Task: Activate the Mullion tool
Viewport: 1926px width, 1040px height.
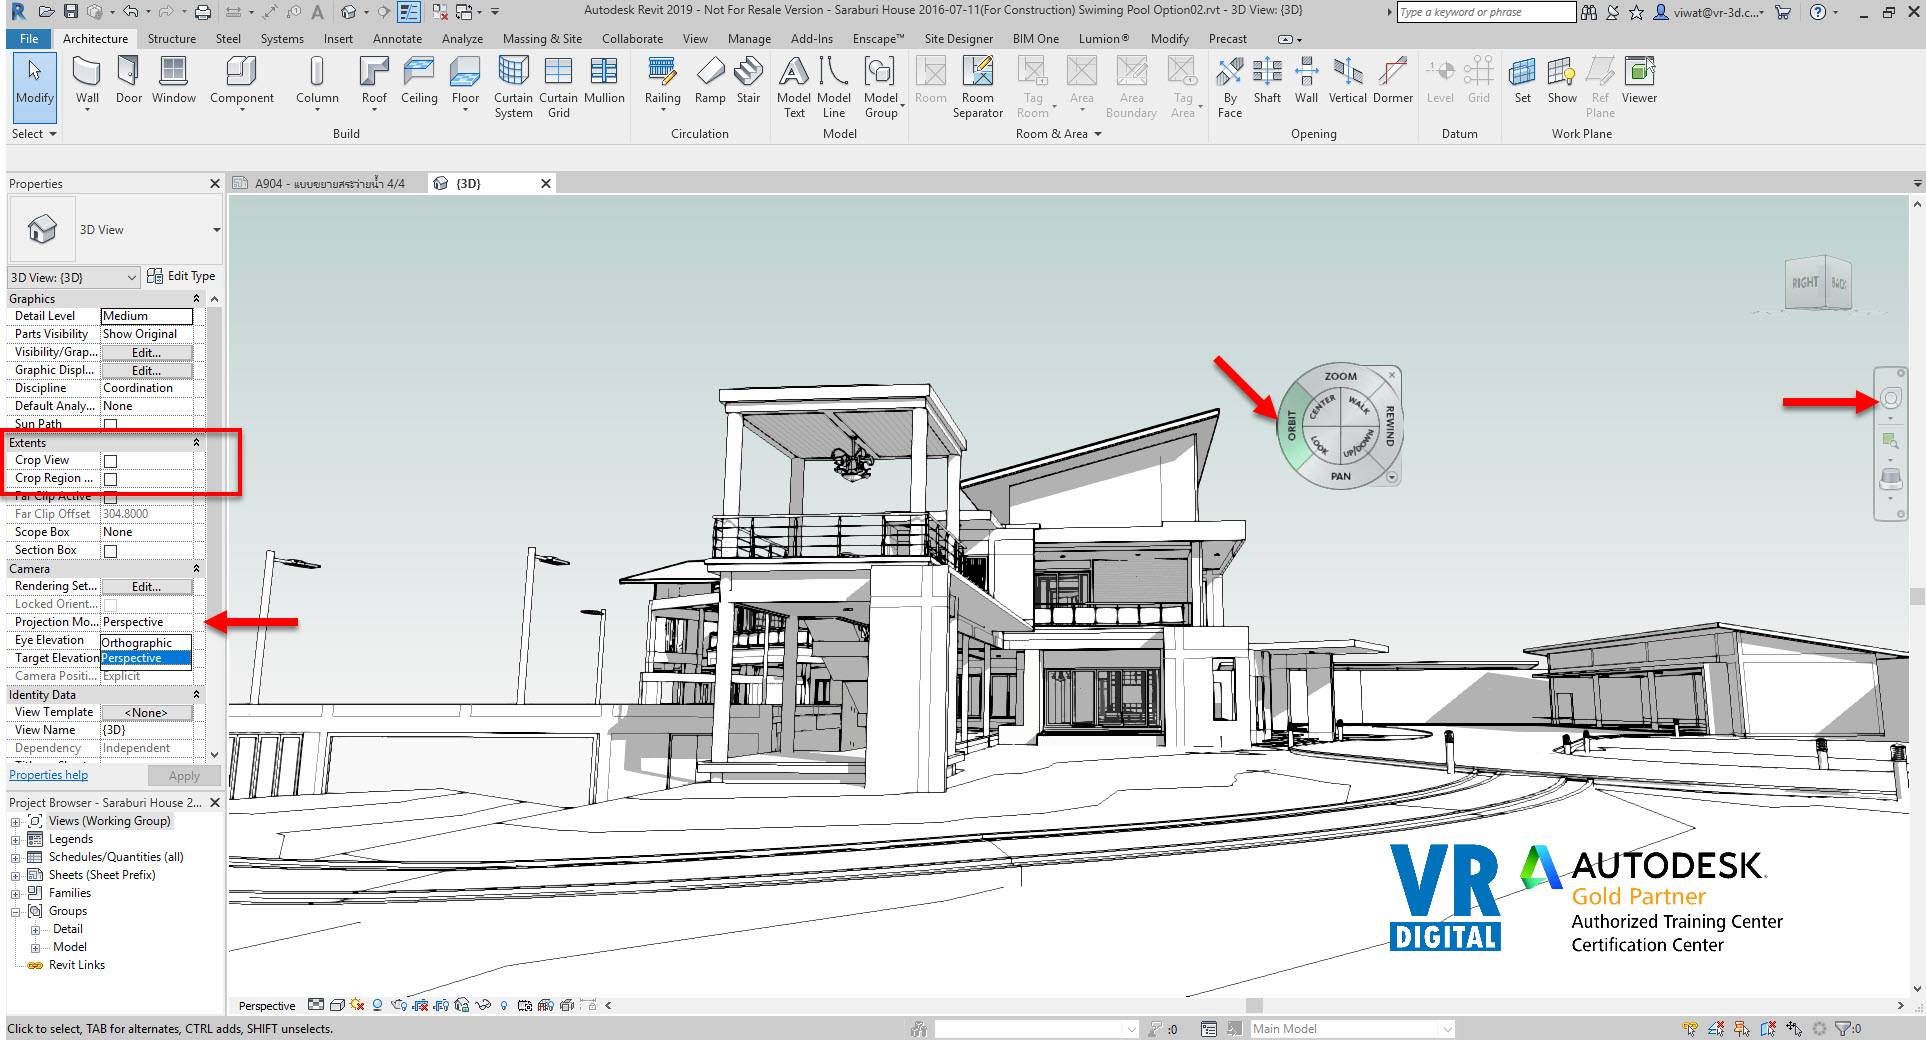Action: tap(604, 81)
